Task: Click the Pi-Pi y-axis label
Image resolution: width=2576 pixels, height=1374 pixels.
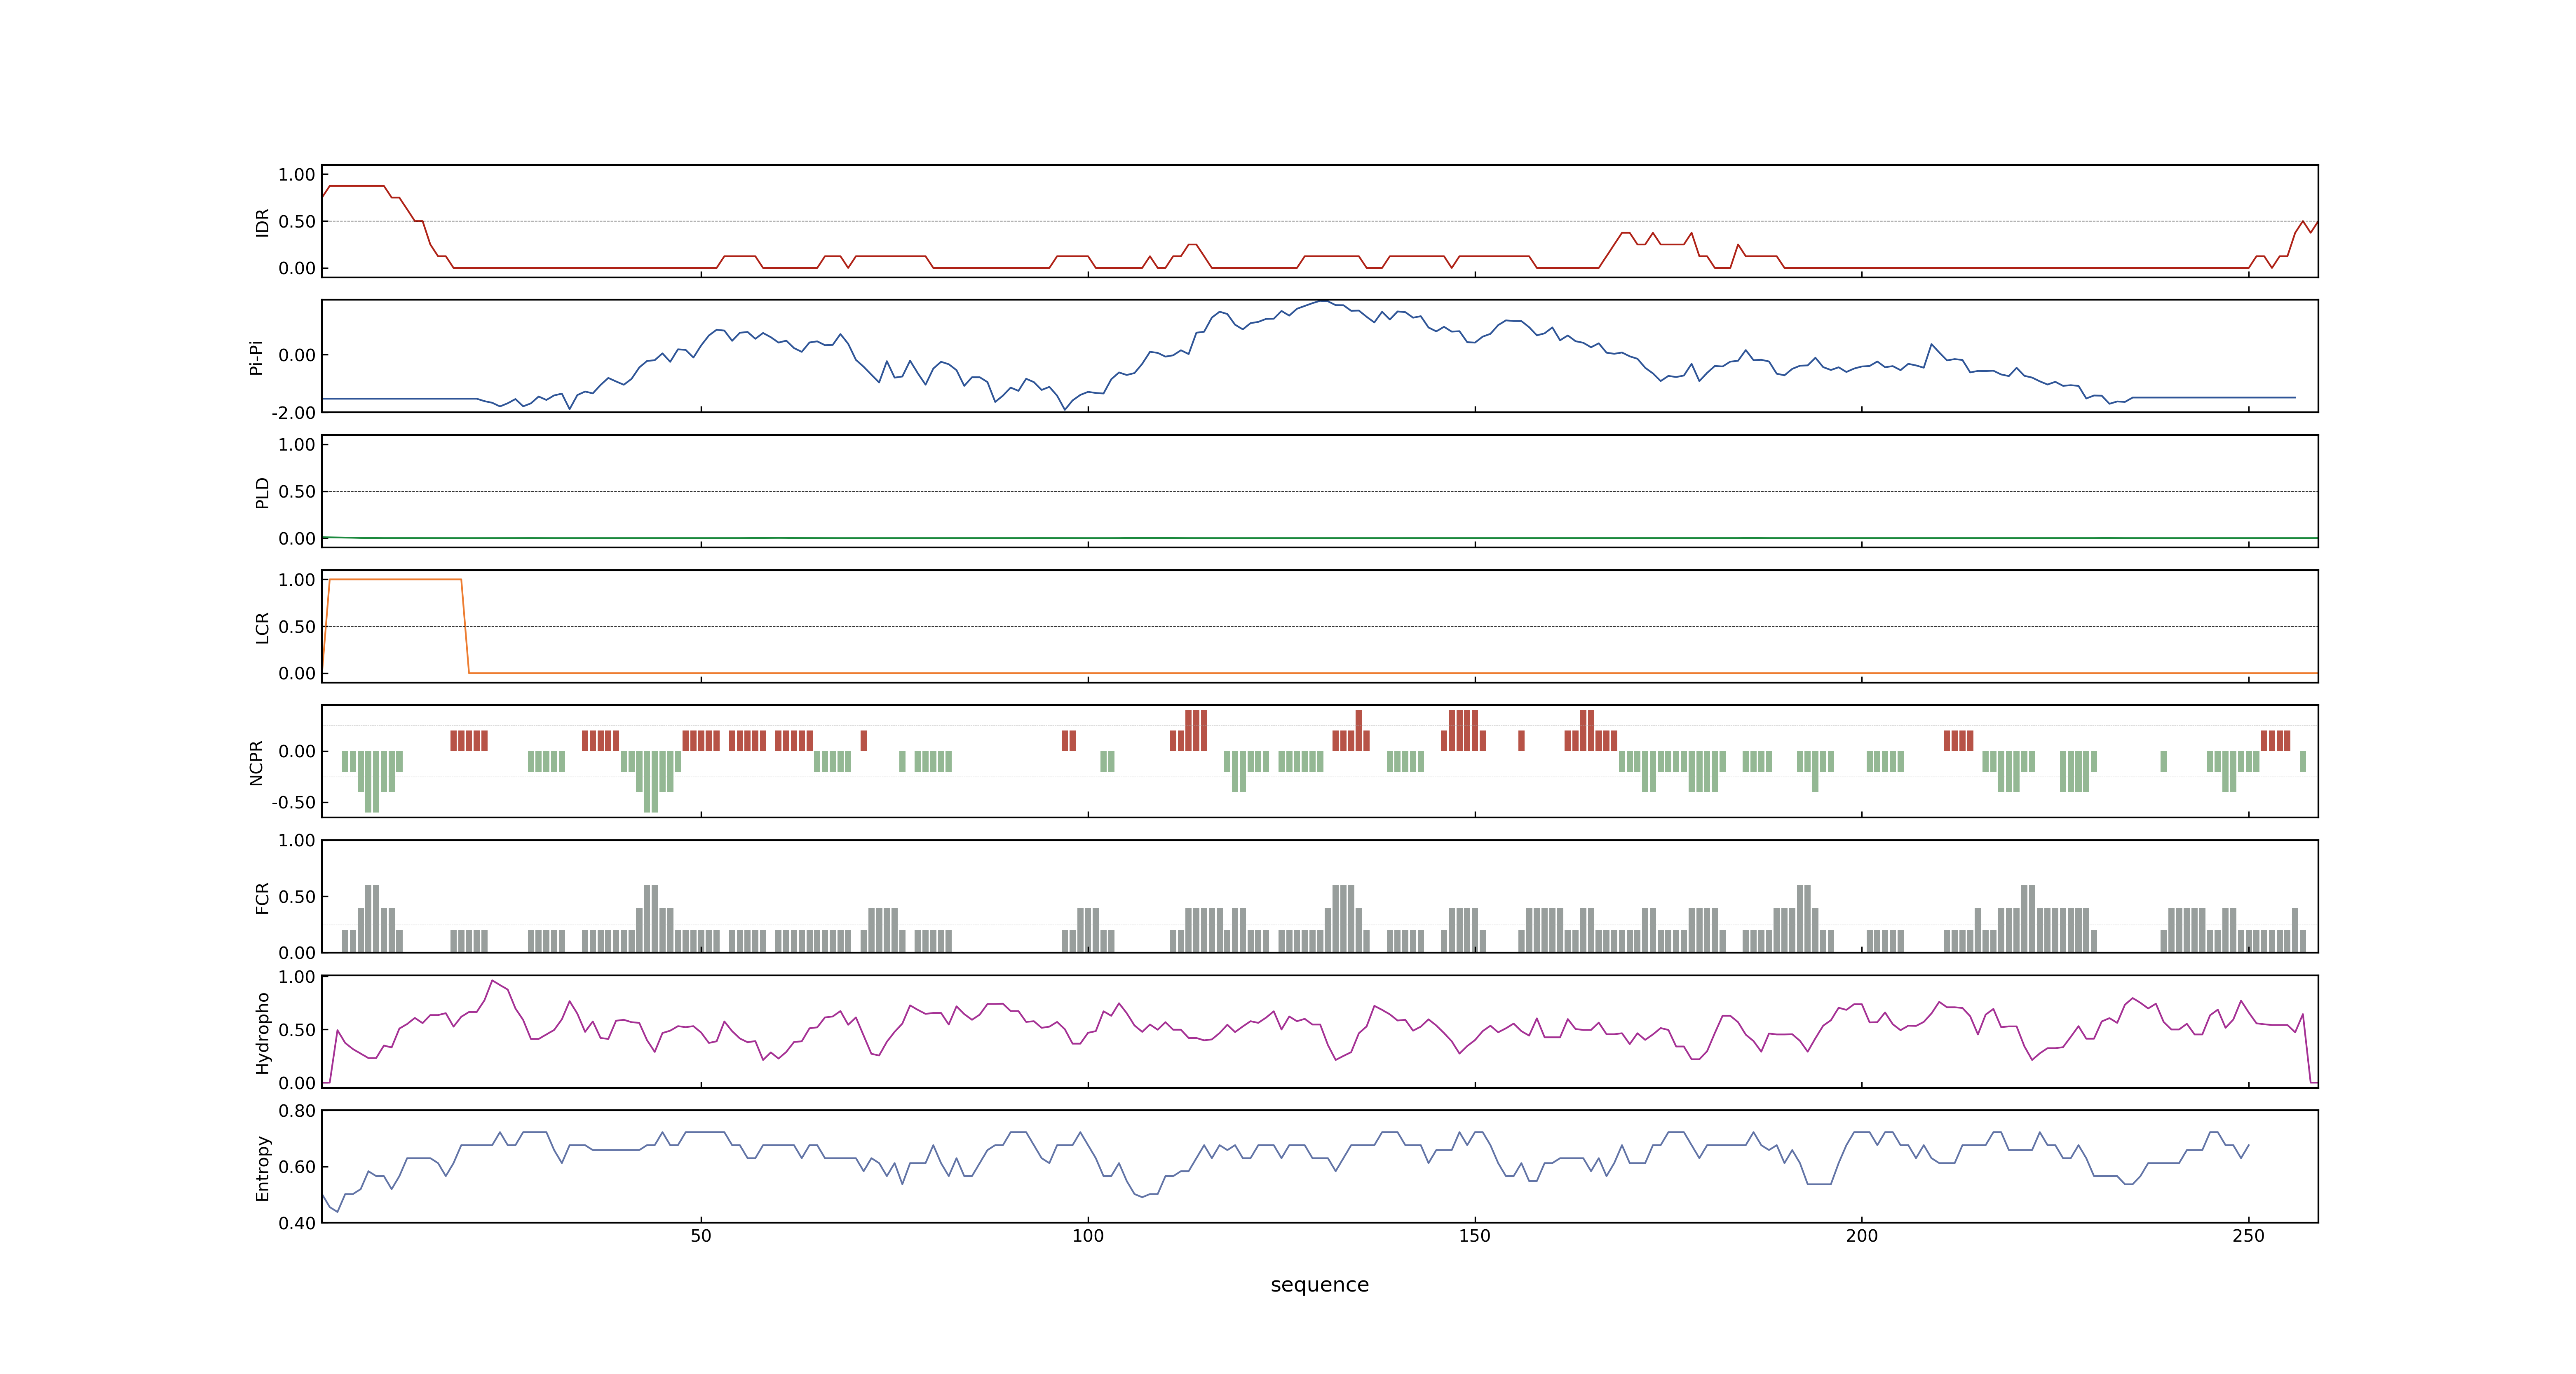Action: pyautogui.click(x=256, y=357)
